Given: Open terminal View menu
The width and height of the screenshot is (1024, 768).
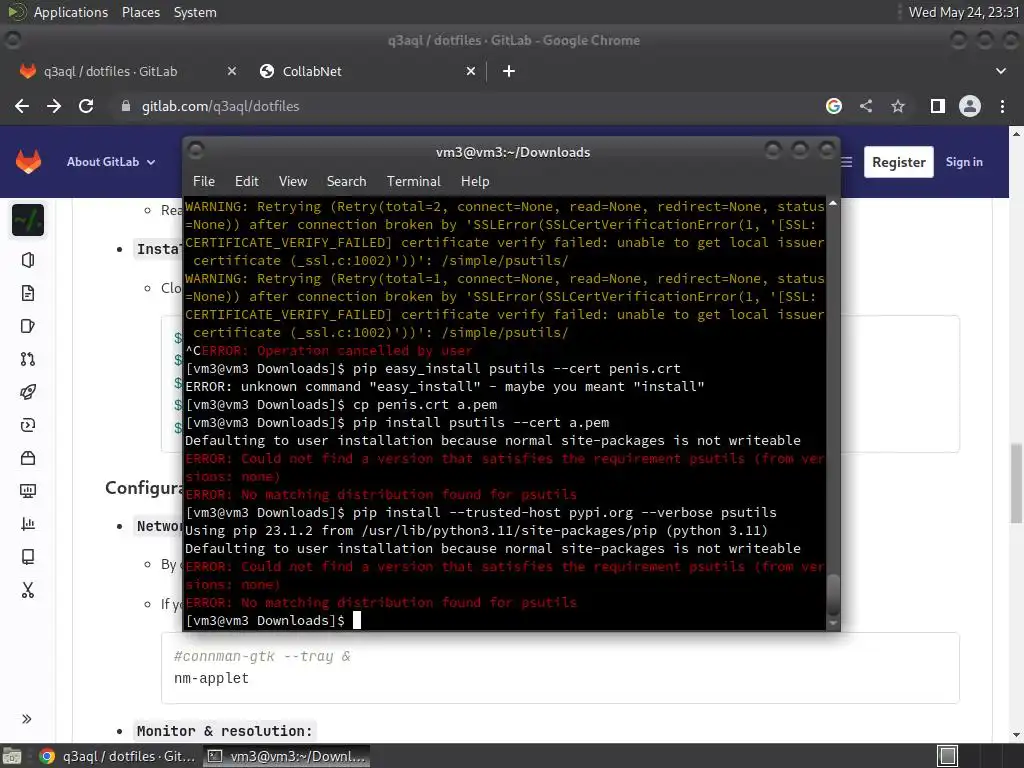Looking at the screenshot, I should point(293,181).
